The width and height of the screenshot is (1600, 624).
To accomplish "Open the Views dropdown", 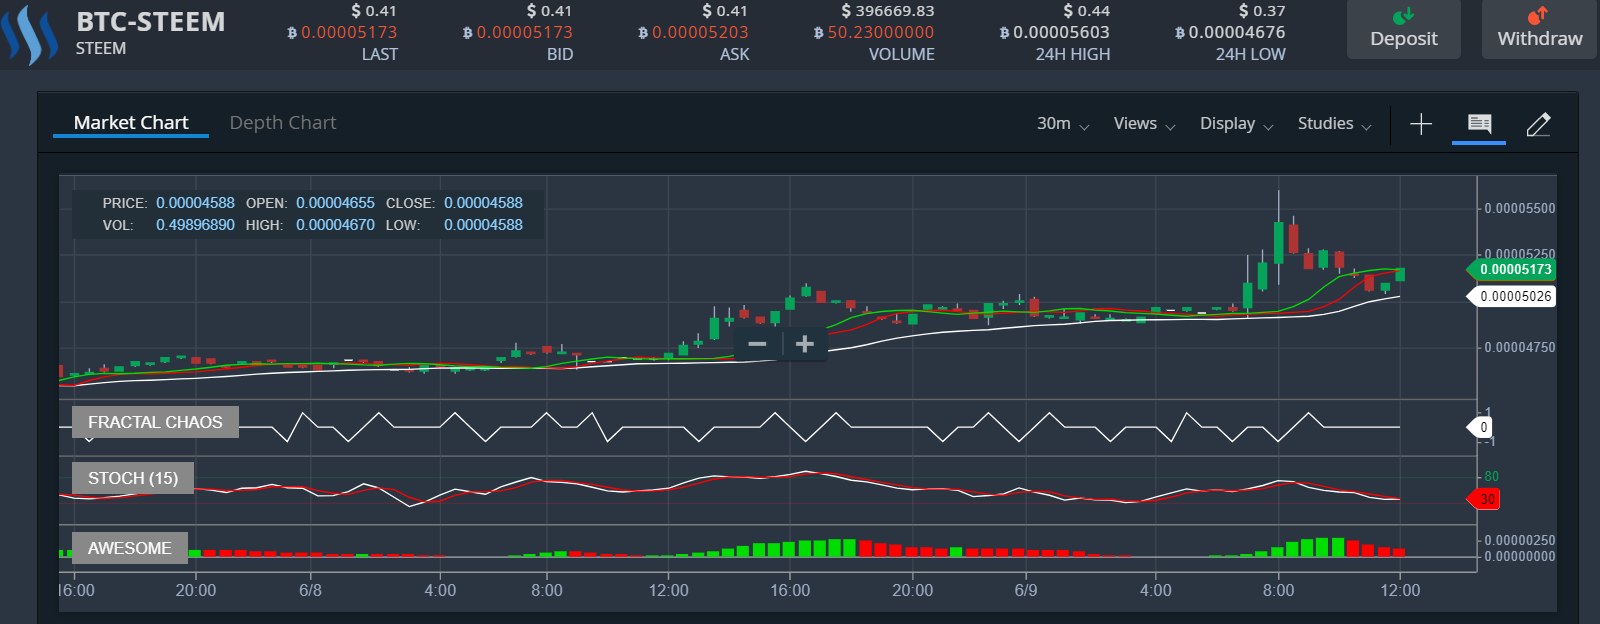I will coord(1144,124).
